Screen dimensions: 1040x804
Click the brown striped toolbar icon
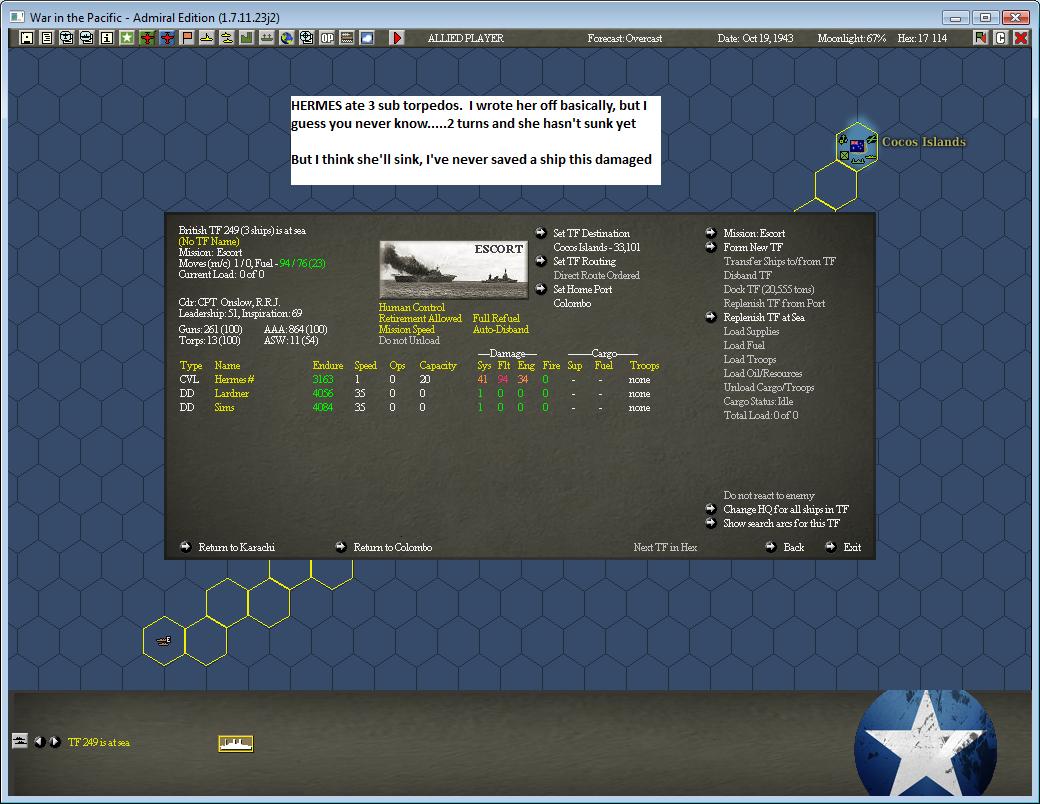(x=346, y=38)
